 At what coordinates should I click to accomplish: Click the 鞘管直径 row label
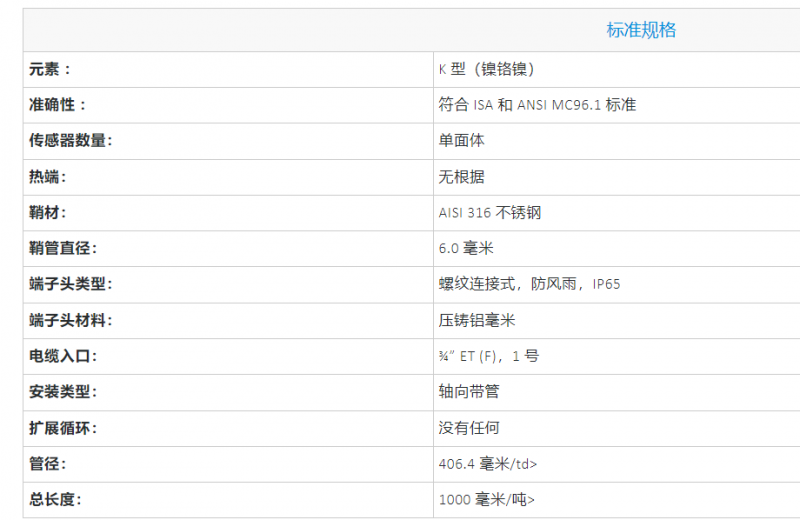point(64,249)
